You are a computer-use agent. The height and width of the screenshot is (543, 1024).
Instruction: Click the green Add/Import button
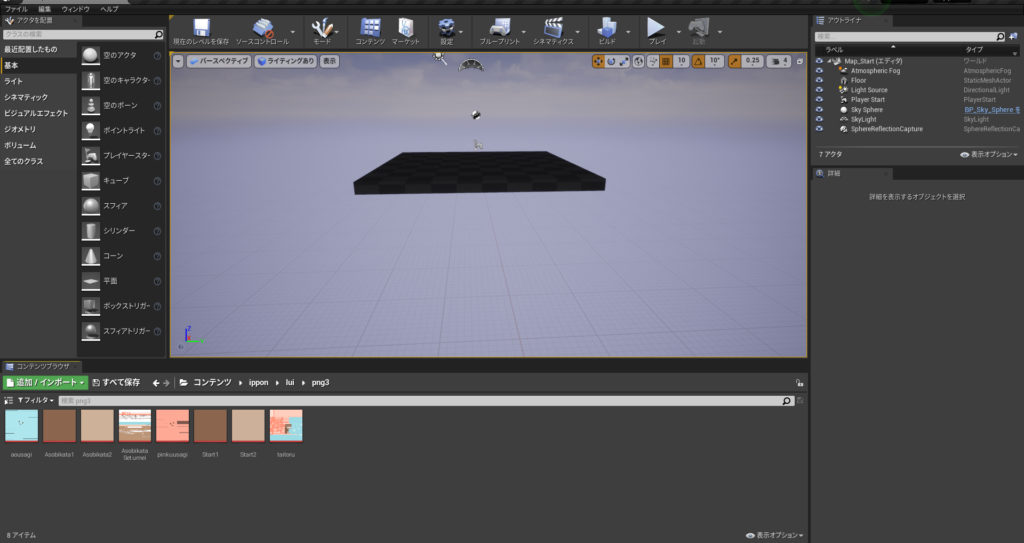pos(45,382)
